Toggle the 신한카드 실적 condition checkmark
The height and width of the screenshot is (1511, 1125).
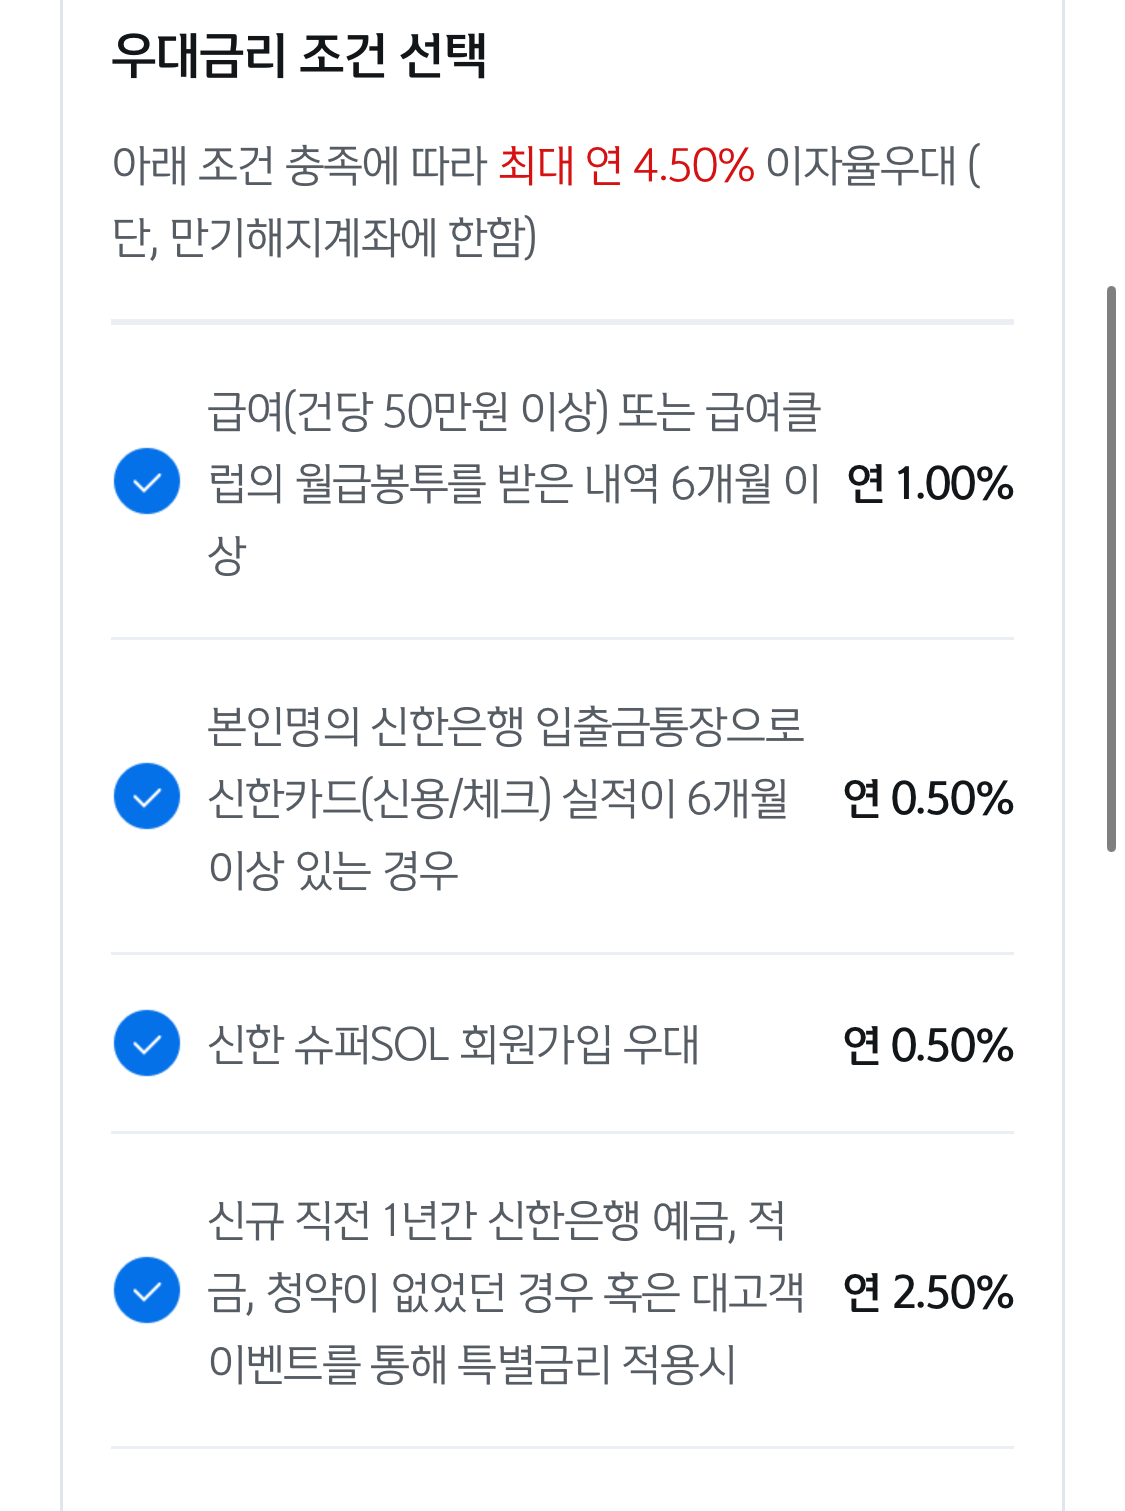(x=147, y=796)
